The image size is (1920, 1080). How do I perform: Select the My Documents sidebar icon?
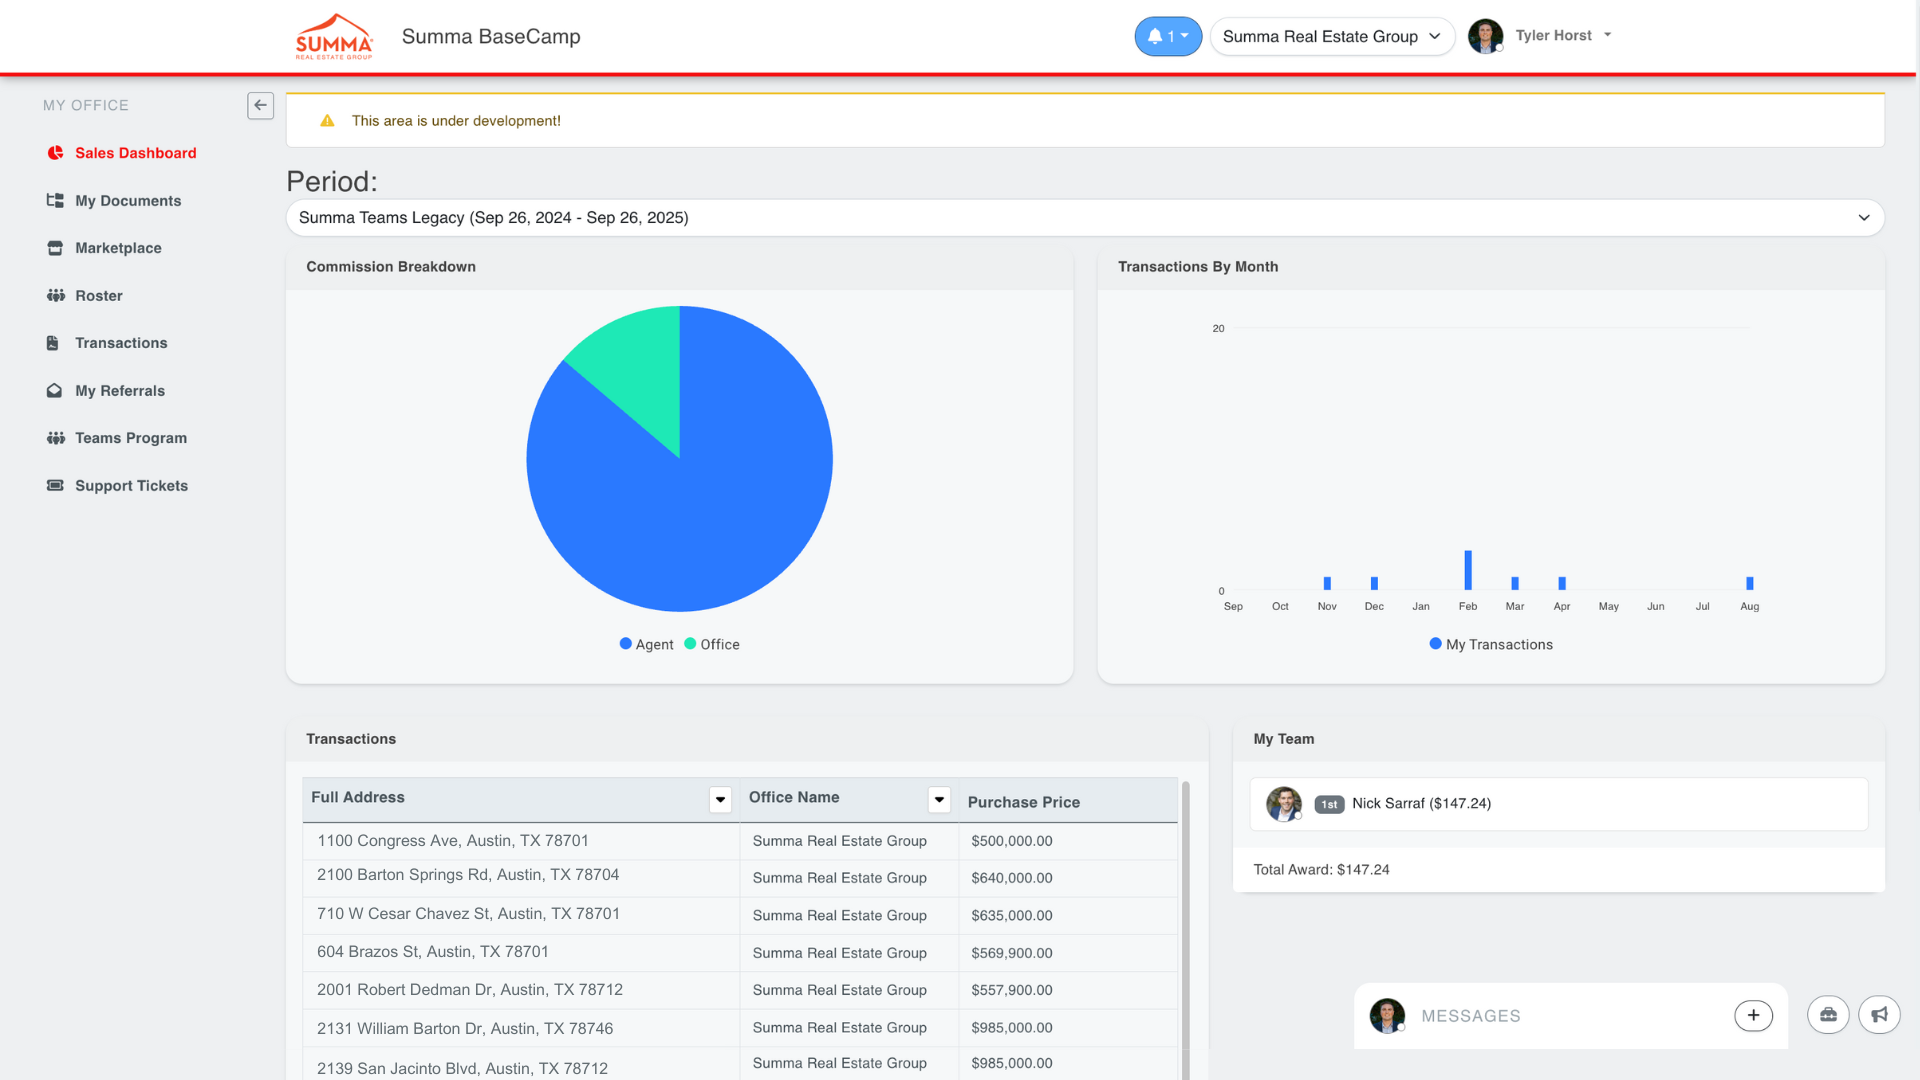coord(55,200)
